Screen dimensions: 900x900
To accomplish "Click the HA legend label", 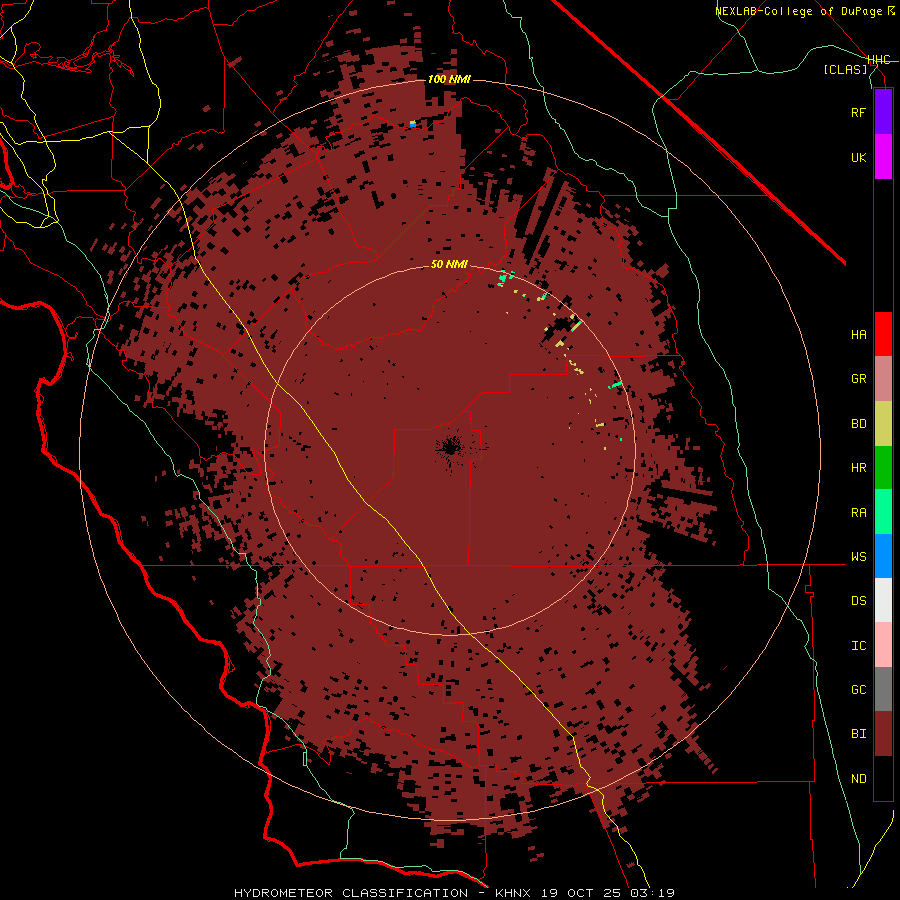I will [x=858, y=334].
